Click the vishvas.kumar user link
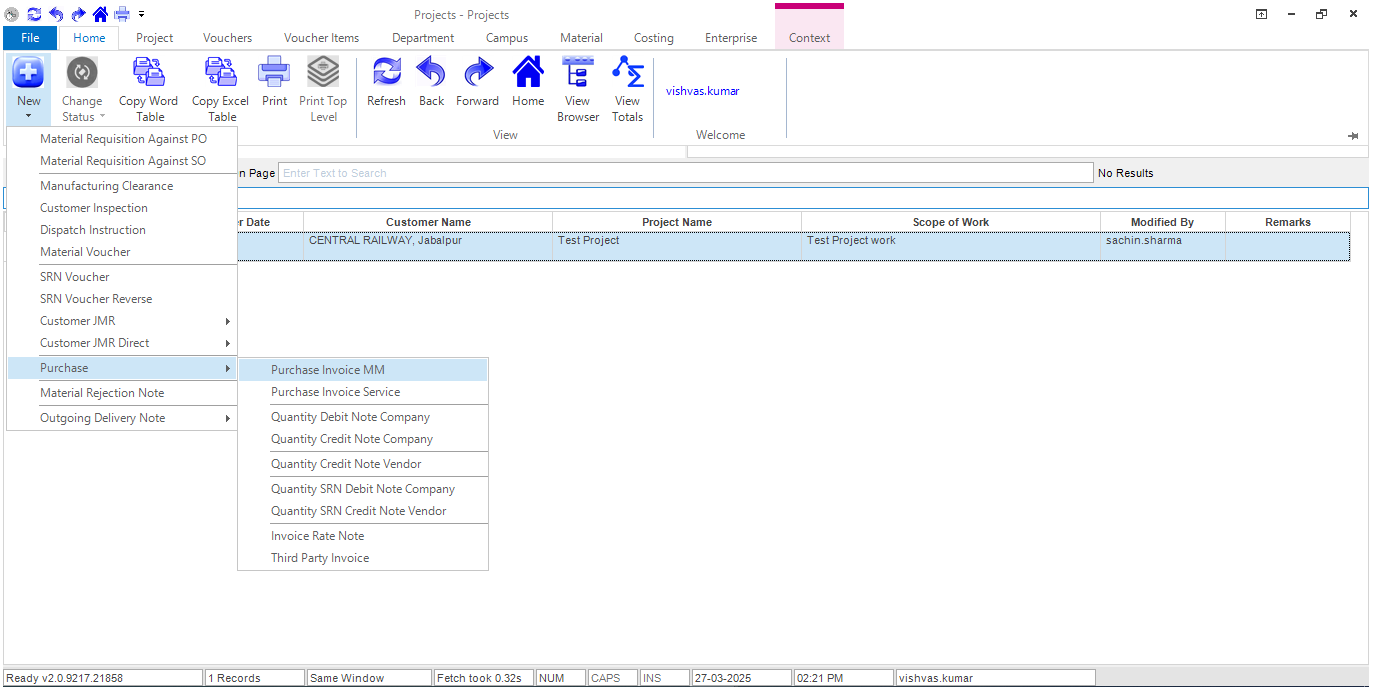Image resolution: width=1377 pixels, height=687 pixels. (702, 91)
